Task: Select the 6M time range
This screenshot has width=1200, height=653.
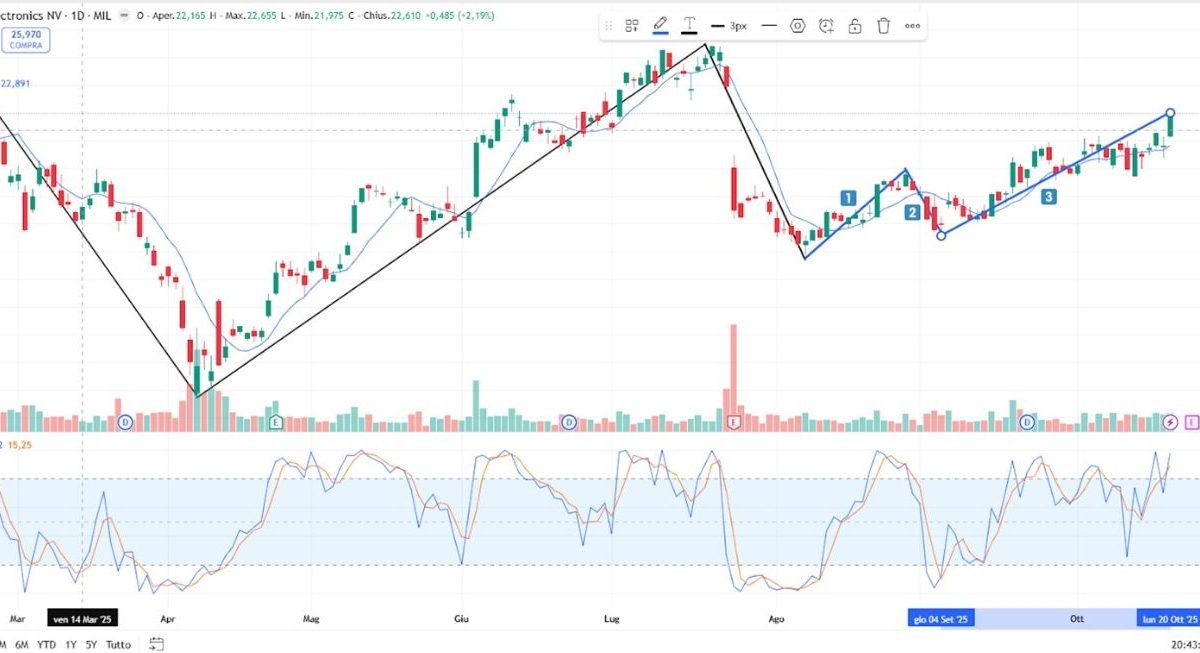Action: (21, 645)
